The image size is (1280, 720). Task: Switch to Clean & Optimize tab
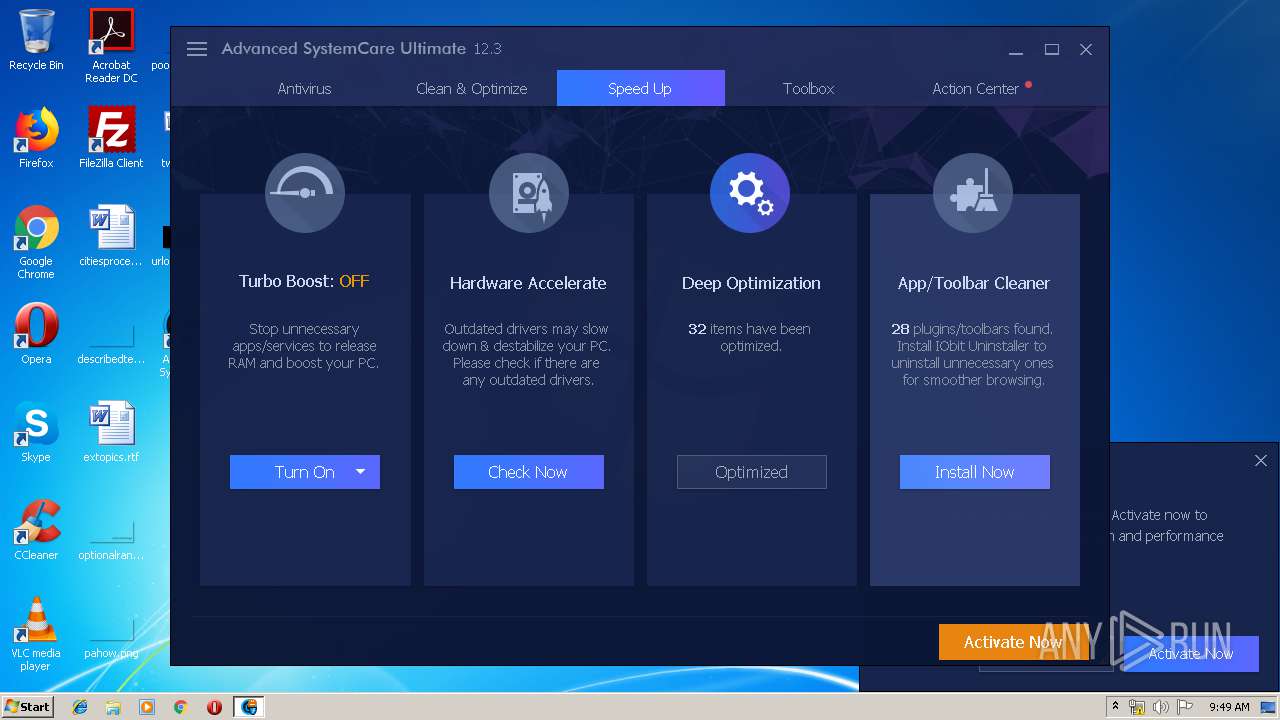click(471, 88)
